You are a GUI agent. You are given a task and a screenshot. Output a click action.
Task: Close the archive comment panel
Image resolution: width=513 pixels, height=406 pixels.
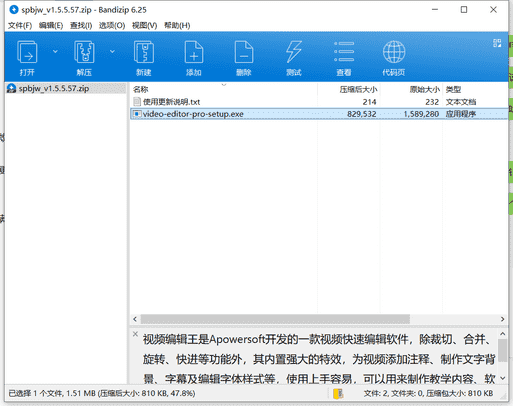135,334
